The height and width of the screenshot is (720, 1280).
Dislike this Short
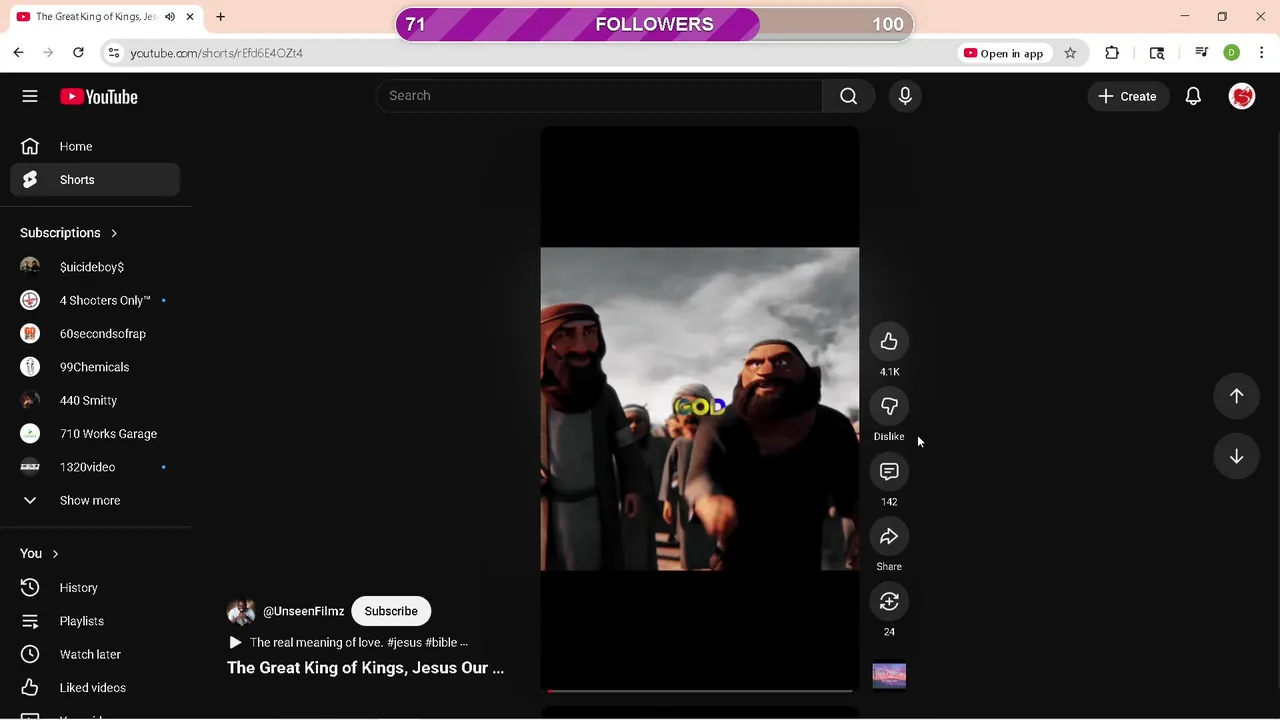(x=889, y=407)
